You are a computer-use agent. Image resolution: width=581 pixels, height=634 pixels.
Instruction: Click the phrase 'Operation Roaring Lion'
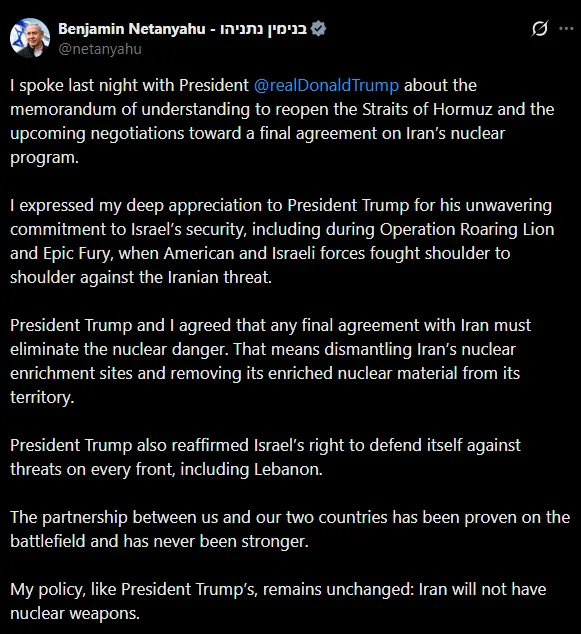[467, 230]
